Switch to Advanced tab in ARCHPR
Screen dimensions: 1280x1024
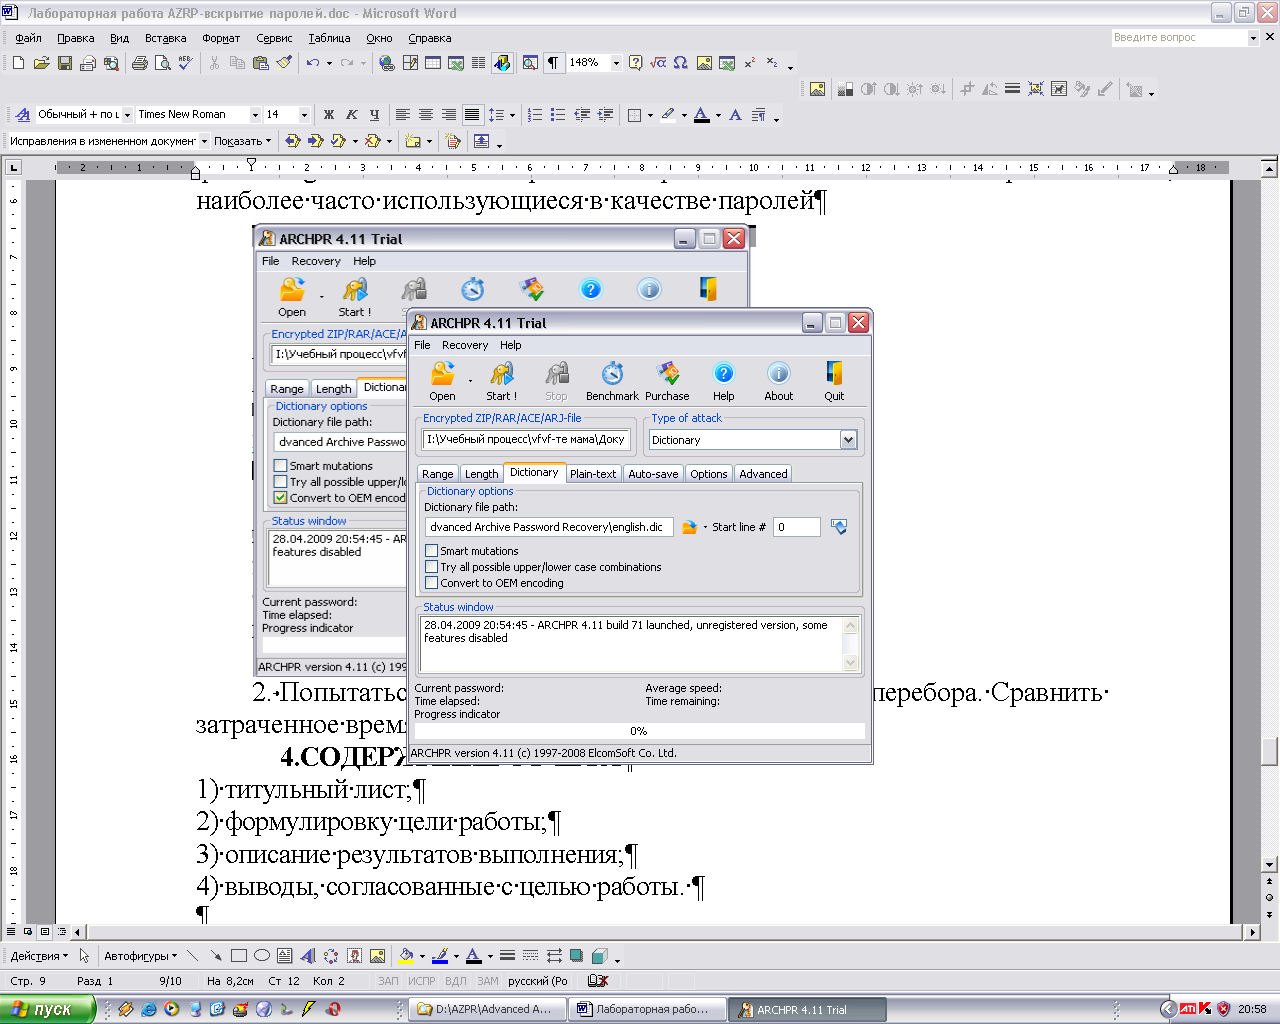coord(763,474)
